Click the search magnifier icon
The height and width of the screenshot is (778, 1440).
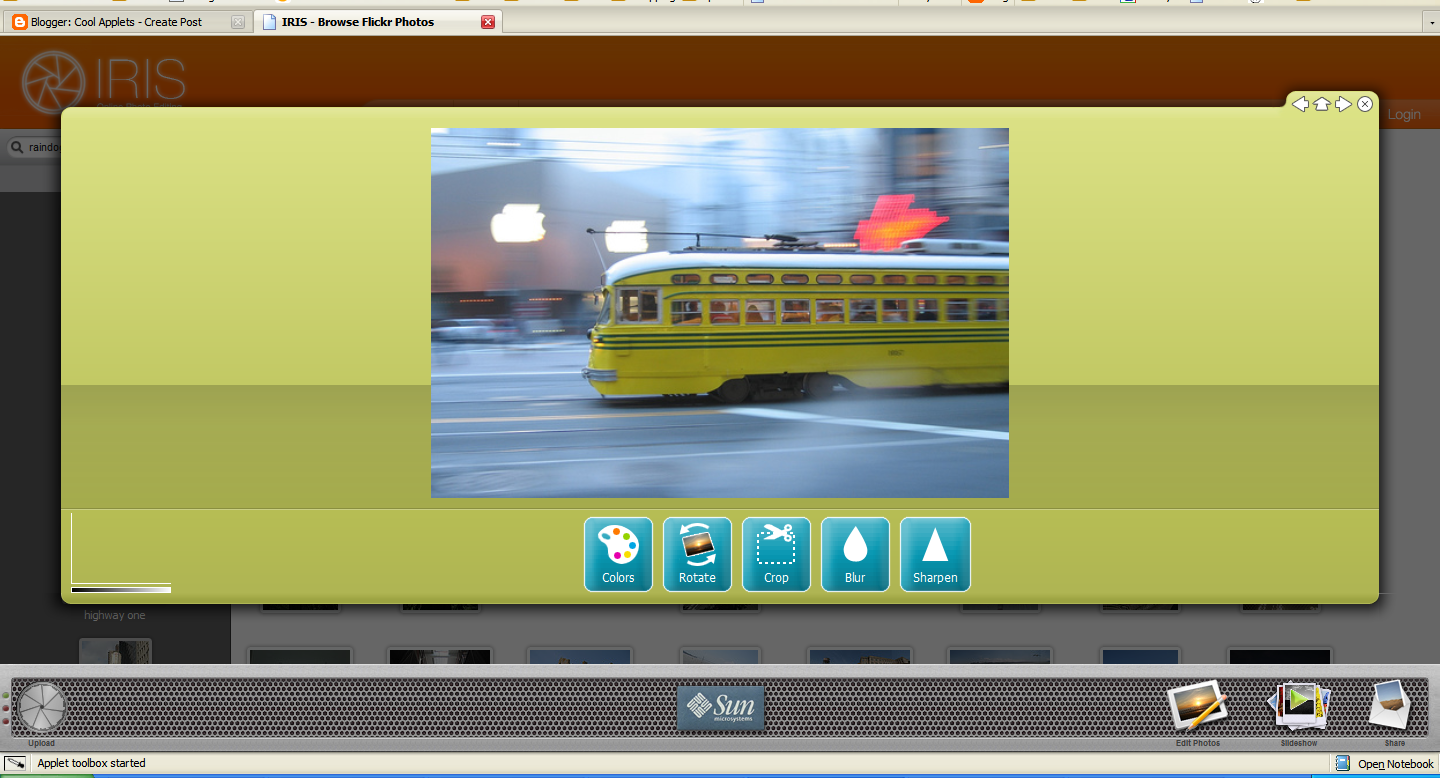click(x=17, y=148)
